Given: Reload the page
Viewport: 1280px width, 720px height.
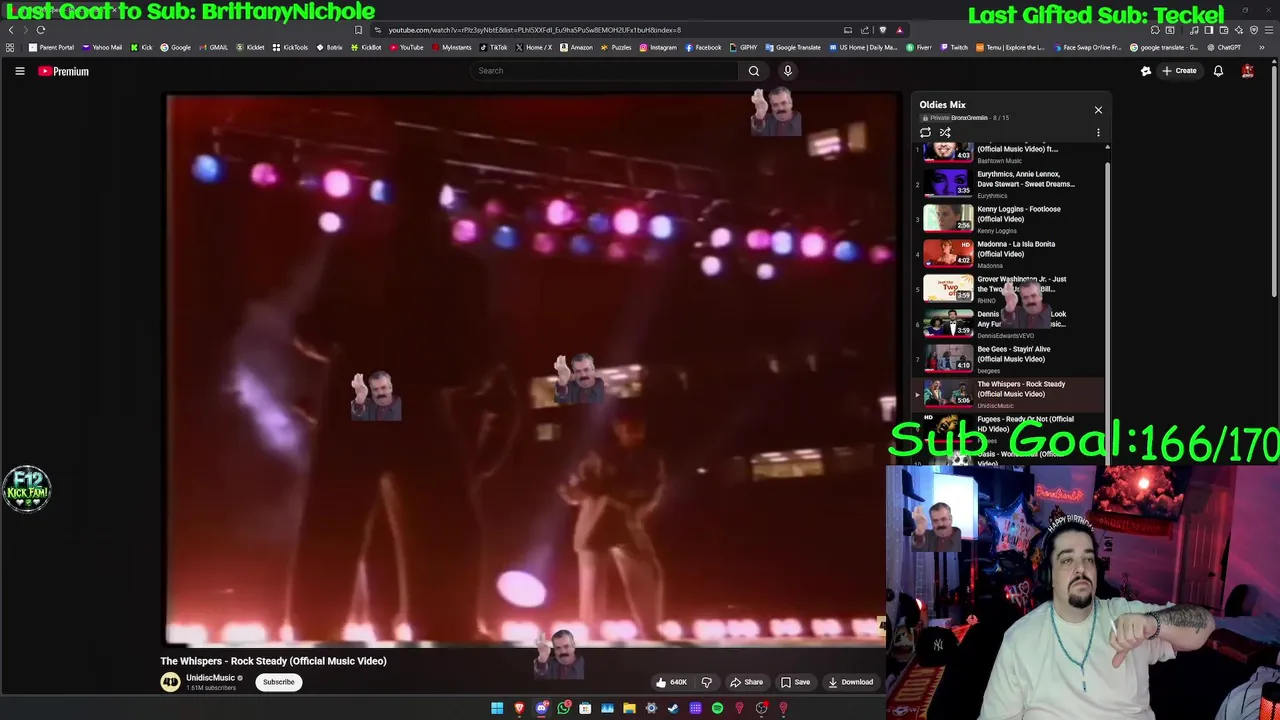Looking at the screenshot, I should click(x=41, y=30).
